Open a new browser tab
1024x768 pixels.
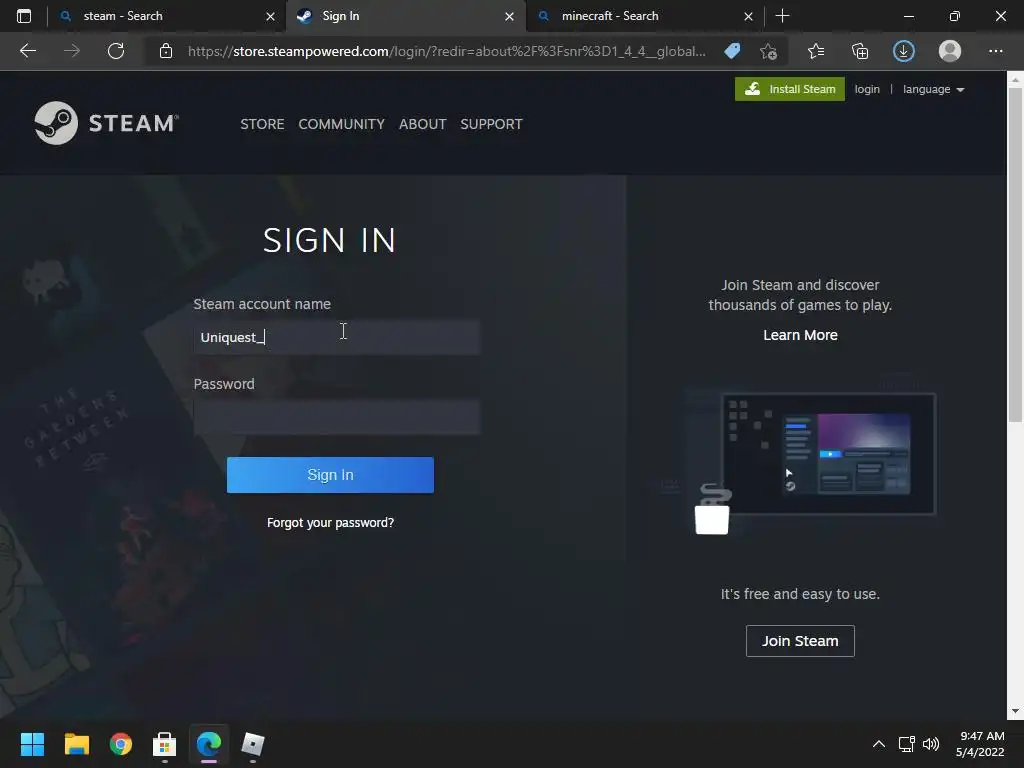pos(782,16)
